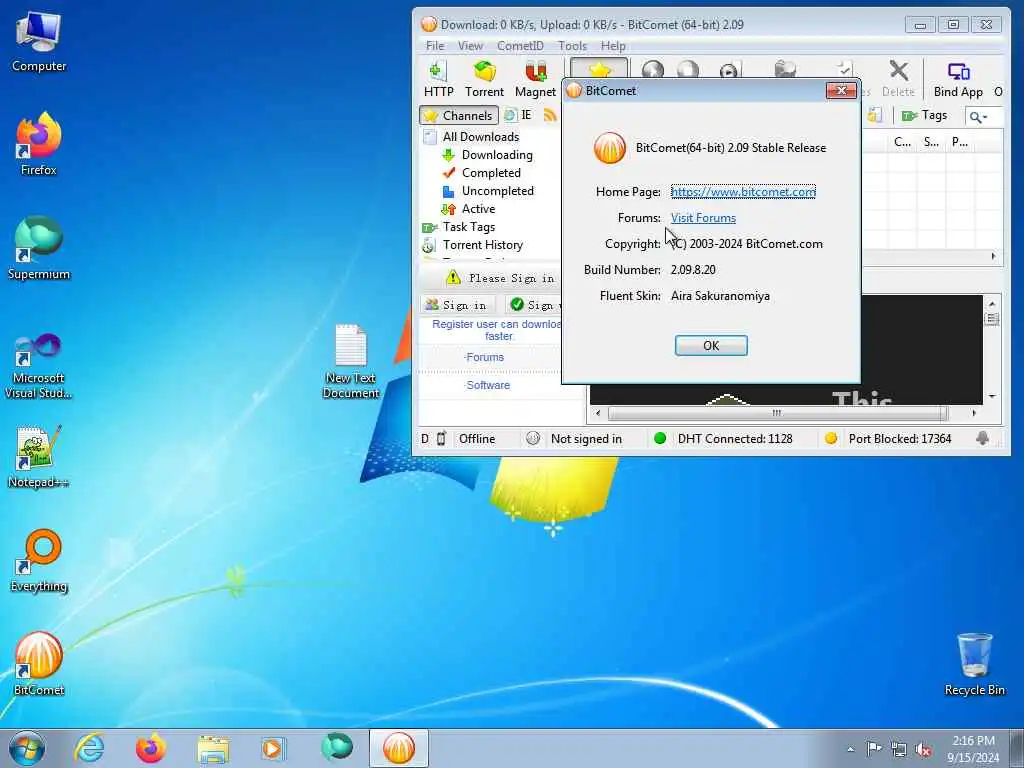
Task: Open Bind App in BitComet toolbar
Action: tap(958, 79)
